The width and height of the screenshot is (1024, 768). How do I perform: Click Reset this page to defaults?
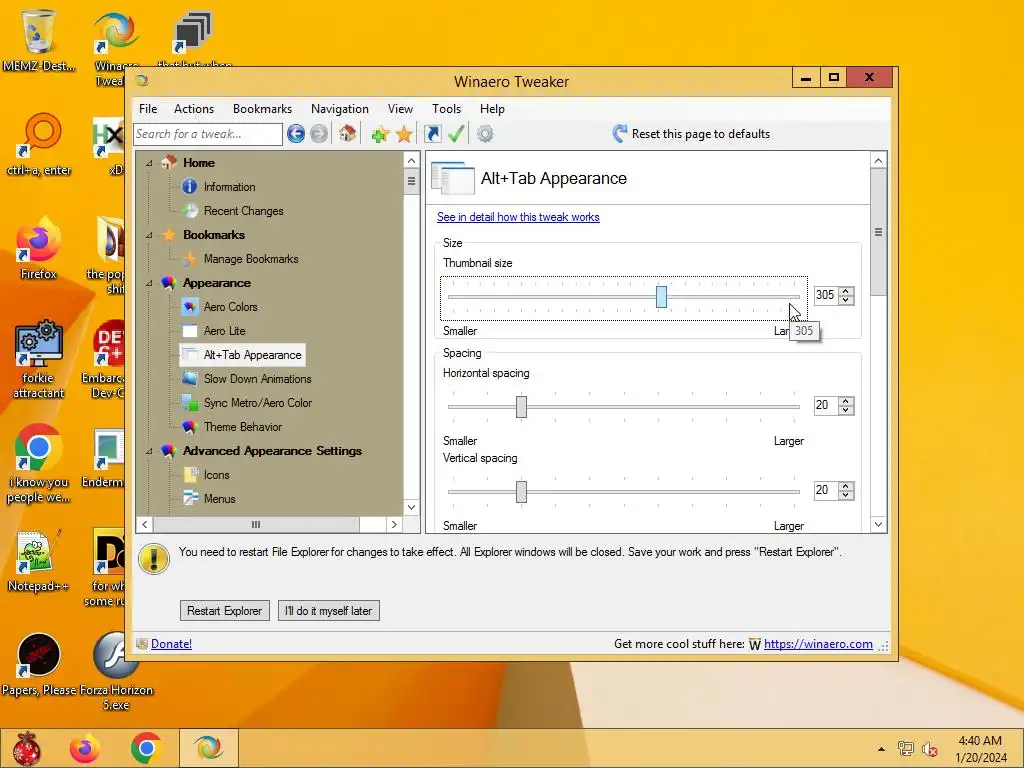click(692, 134)
